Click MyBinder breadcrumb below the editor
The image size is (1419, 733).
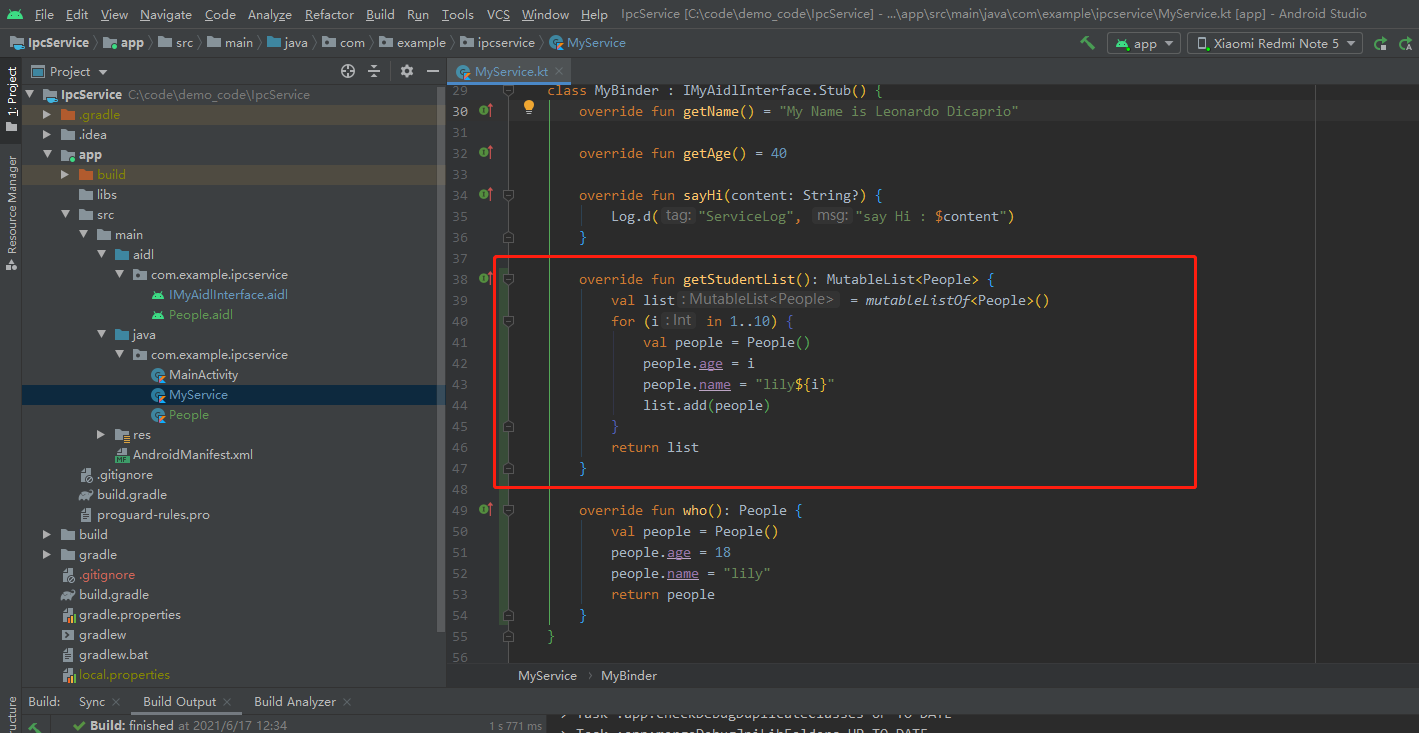click(629, 676)
